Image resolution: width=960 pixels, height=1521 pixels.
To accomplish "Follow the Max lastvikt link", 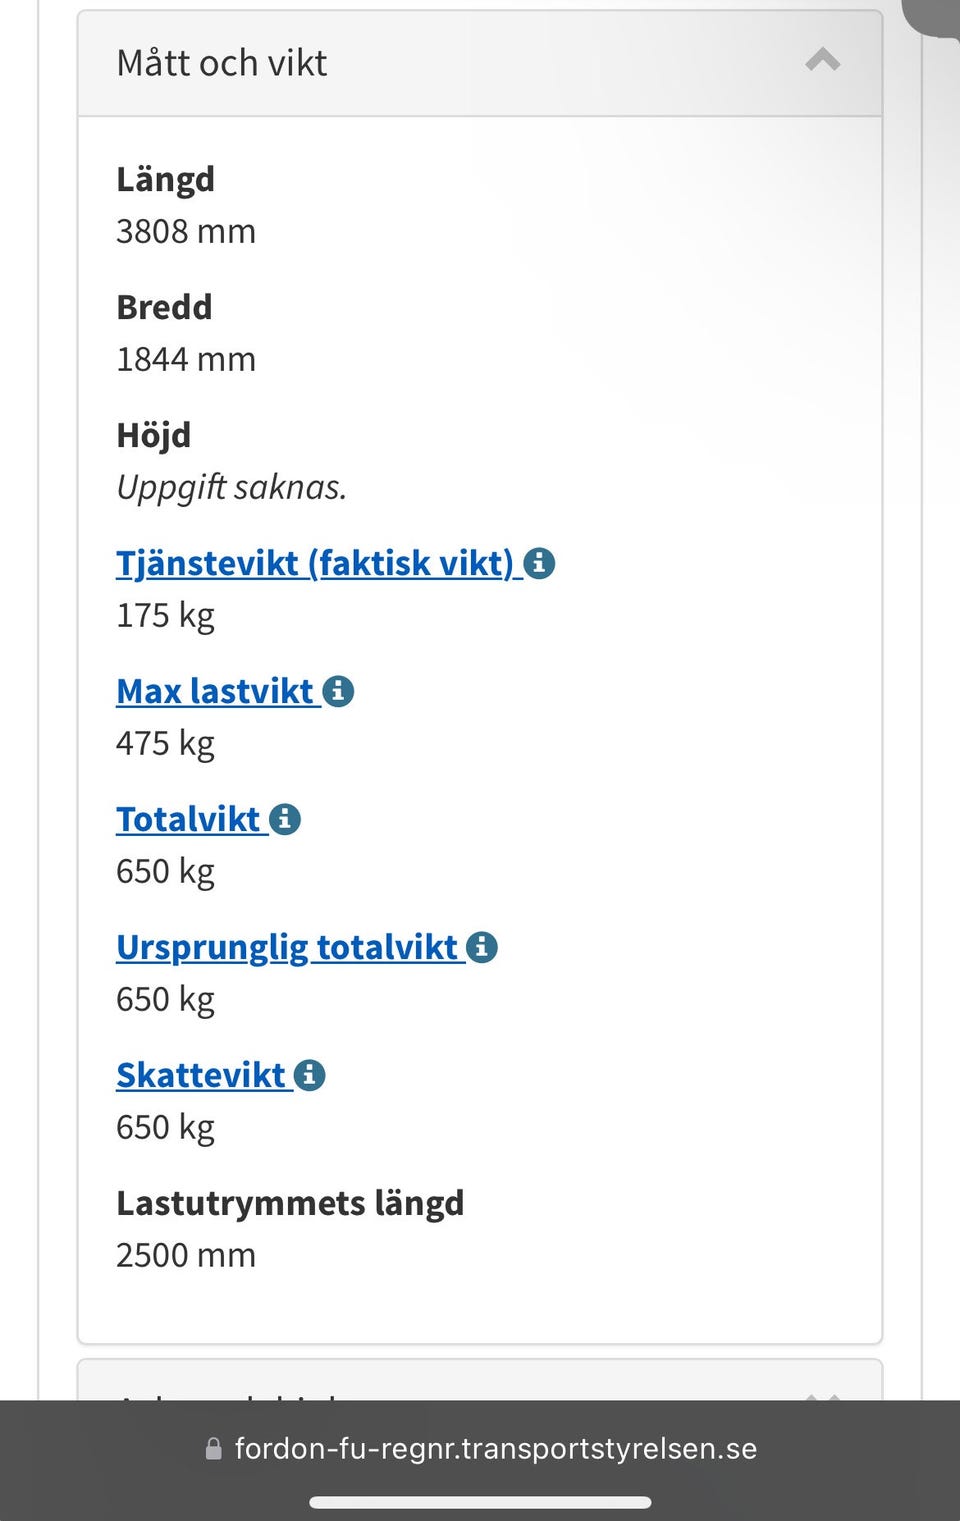I will pos(215,691).
